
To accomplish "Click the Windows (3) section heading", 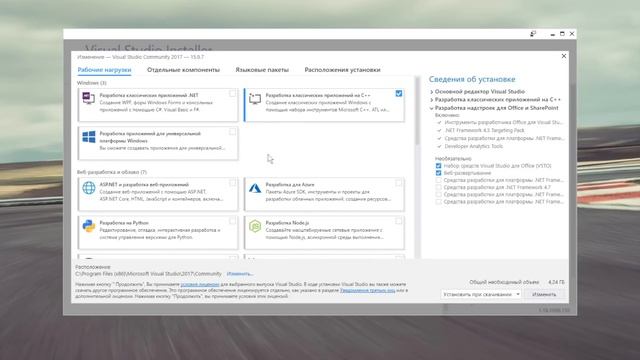I will pos(92,83).
